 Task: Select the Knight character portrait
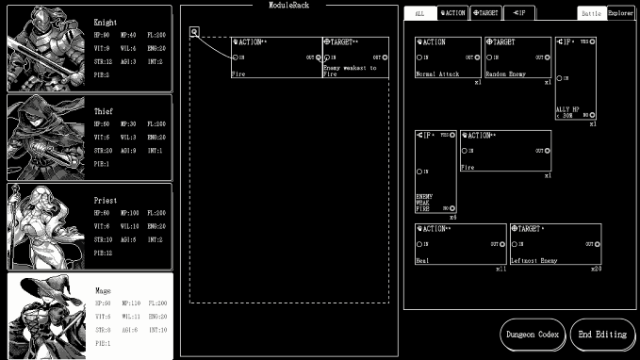tap(47, 48)
